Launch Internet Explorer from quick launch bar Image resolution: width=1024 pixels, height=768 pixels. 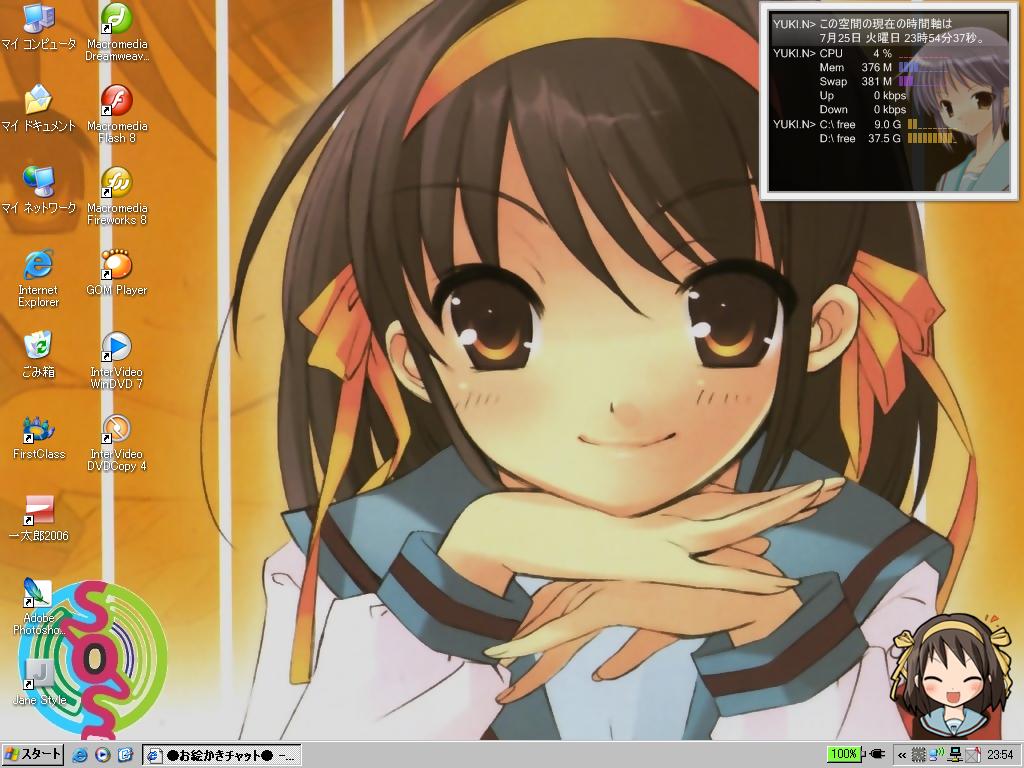[x=80, y=756]
